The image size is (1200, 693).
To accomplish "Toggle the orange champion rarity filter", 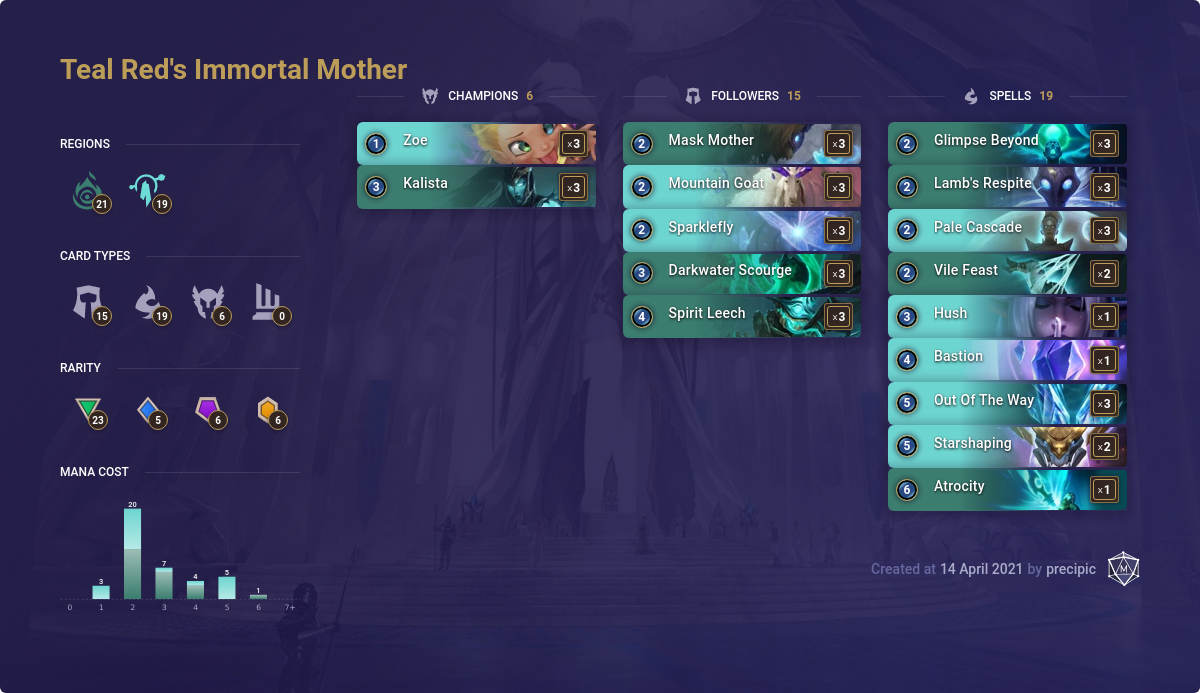I will [268, 409].
